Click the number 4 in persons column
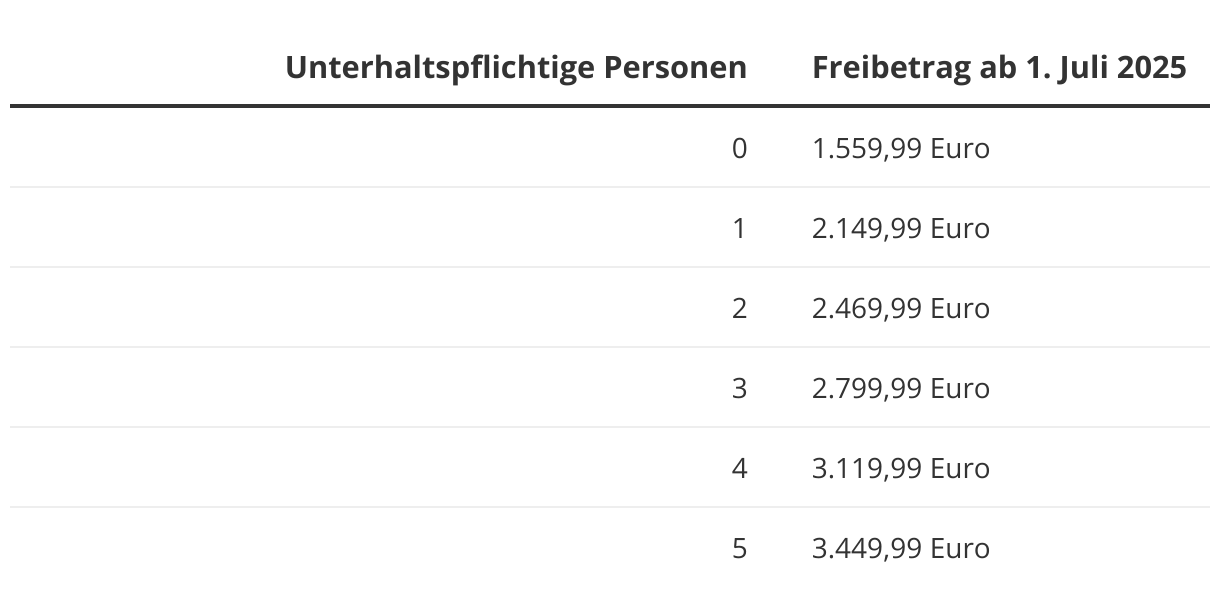The width and height of the screenshot is (1220, 596). [739, 469]
